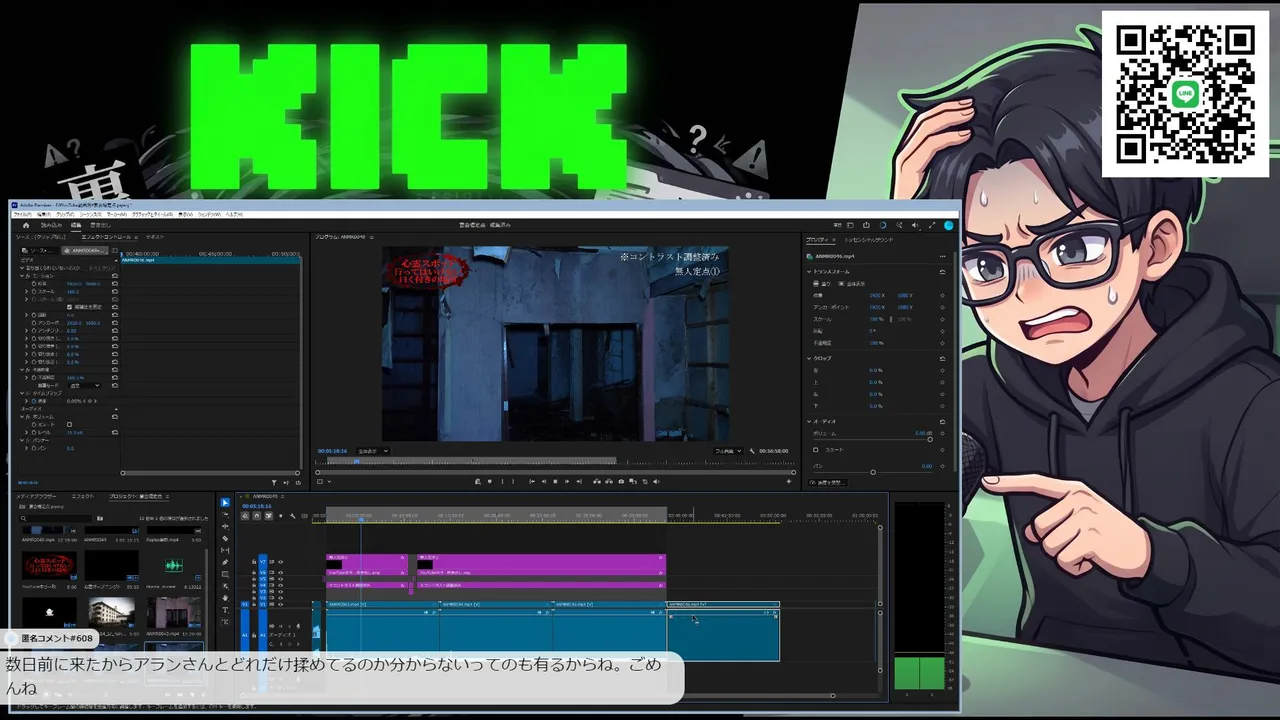Select the Pen tool

pos(225,563)
